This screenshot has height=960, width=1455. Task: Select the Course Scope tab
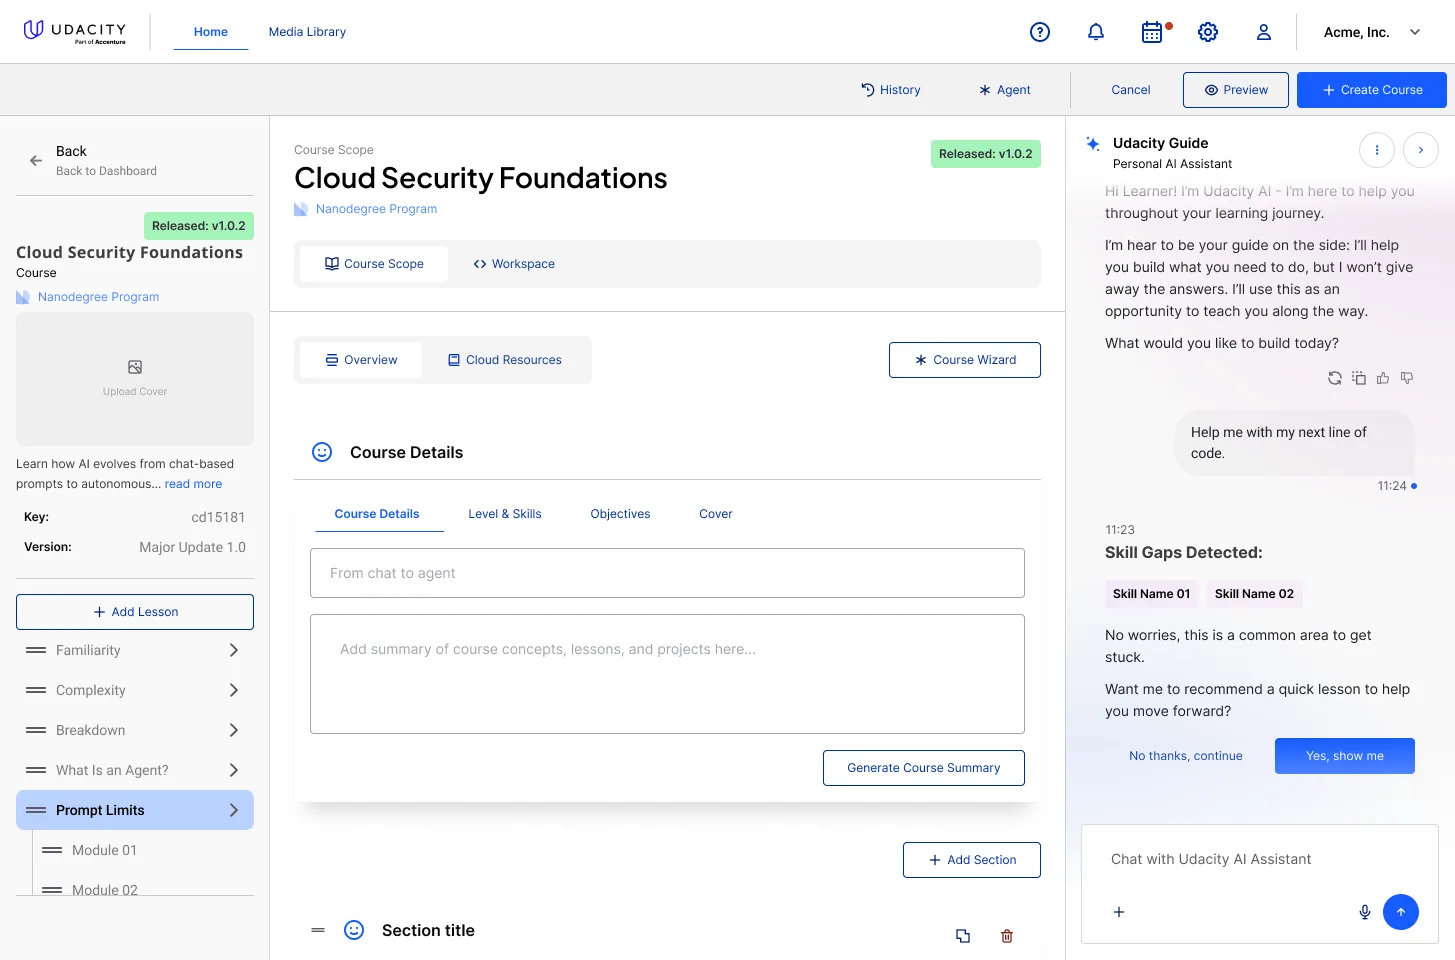pyautogui.click(x=374, y=264)
